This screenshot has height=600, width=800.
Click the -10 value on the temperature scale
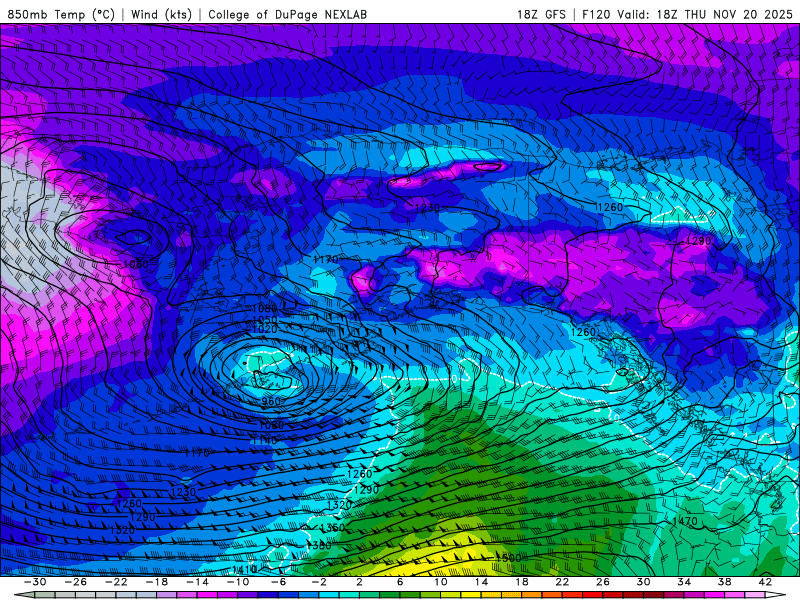point(238,582)
